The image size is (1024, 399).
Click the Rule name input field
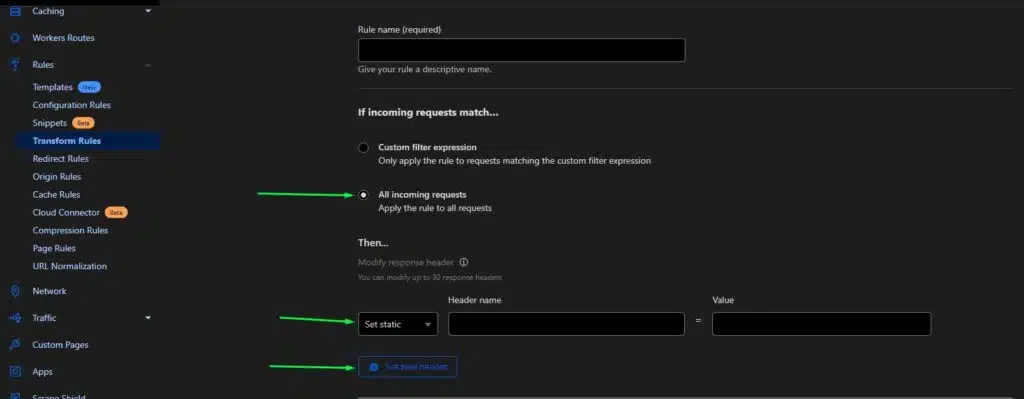click(x=522, y=50)
